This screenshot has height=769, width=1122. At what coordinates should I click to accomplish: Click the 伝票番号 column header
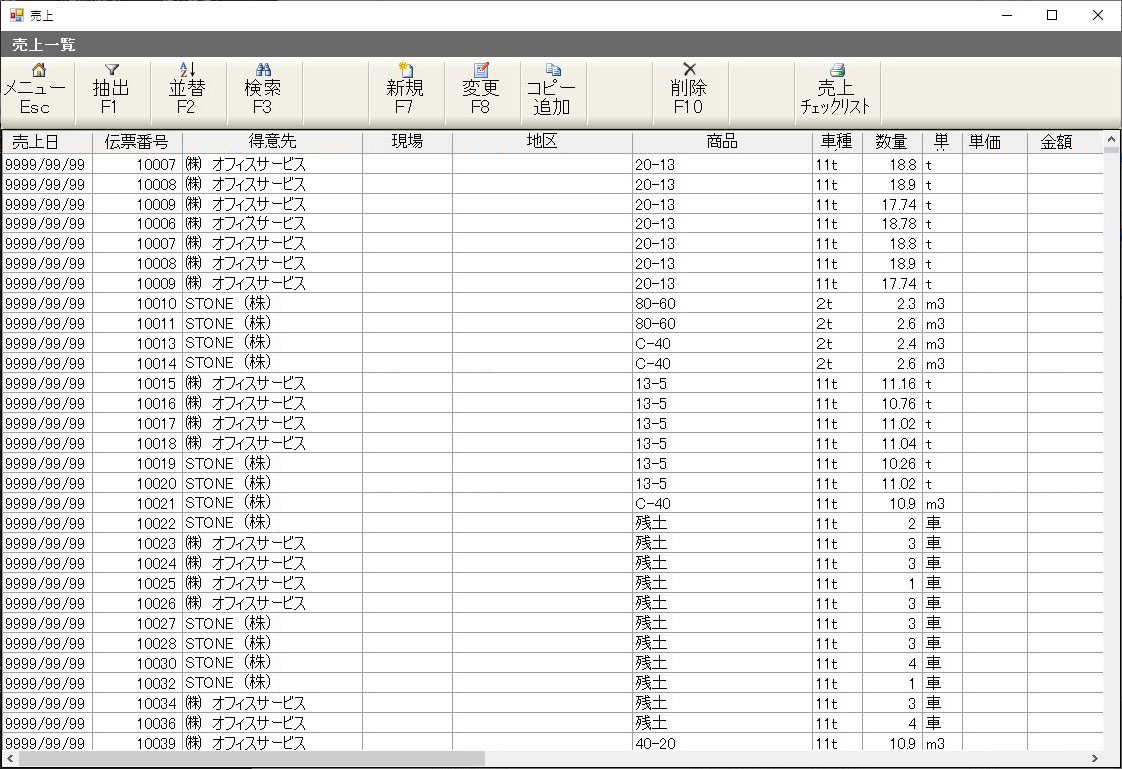137,142
